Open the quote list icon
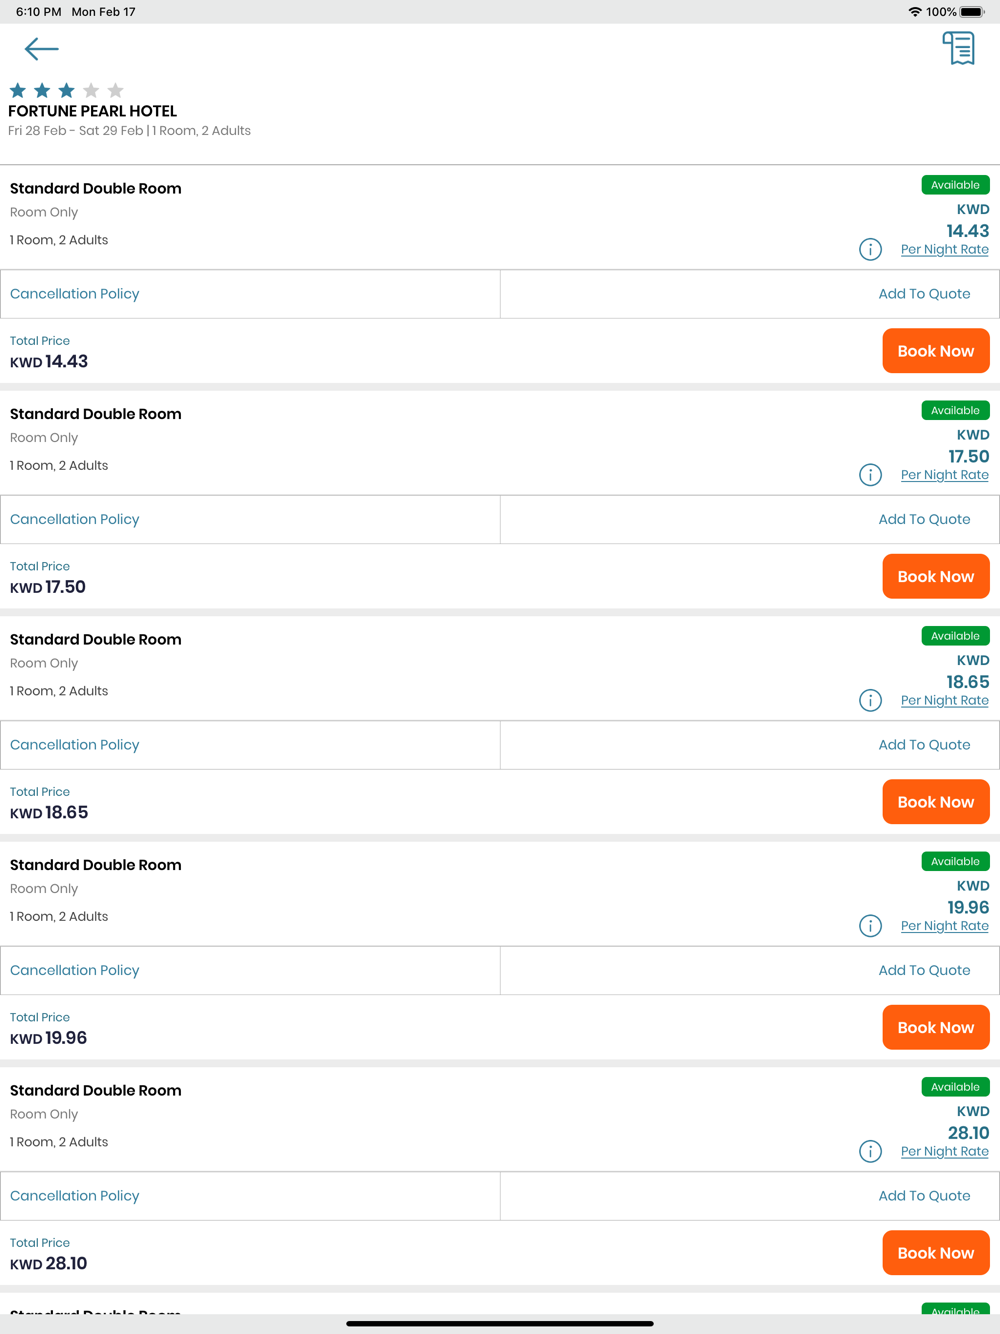Image resolution: width=1000 pixels, height=1334 pixels. (958, 48)
